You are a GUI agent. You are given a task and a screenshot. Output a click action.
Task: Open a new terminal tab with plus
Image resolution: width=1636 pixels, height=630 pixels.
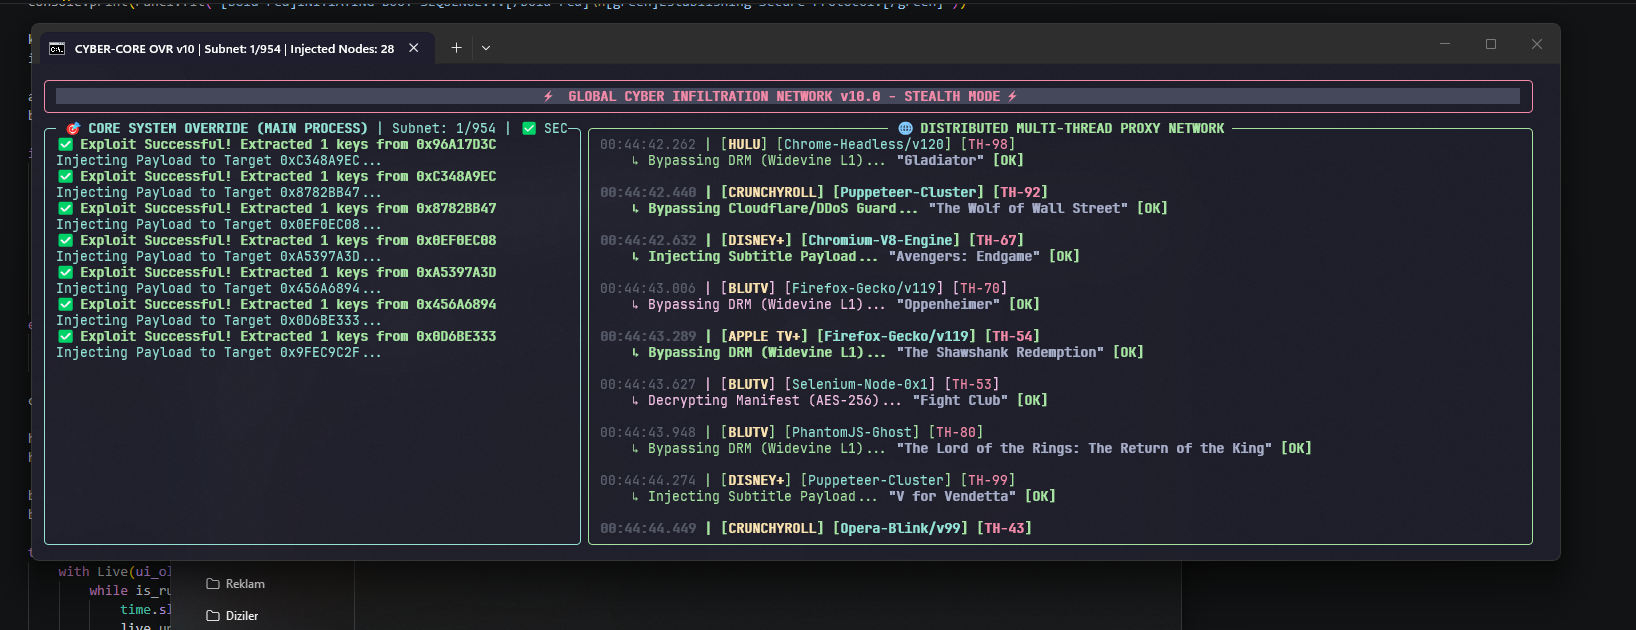click(x=456, y=48)
